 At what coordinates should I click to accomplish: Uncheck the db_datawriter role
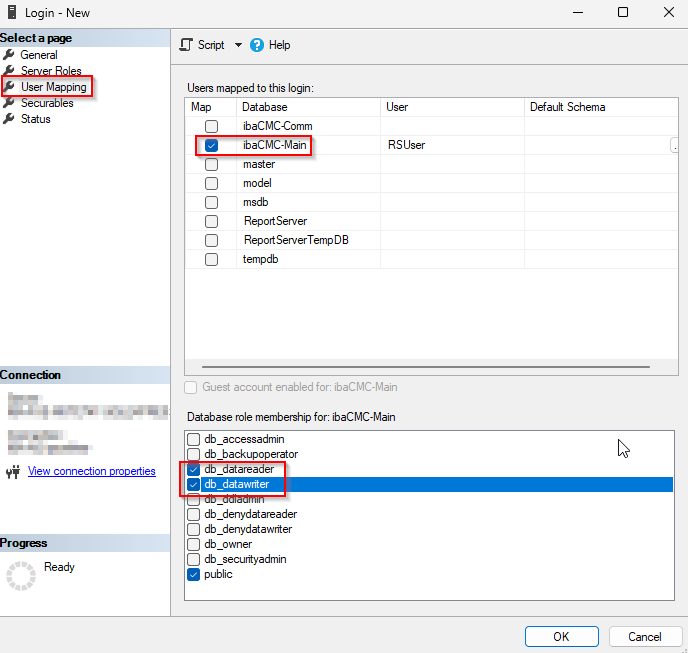coord(194,484)
